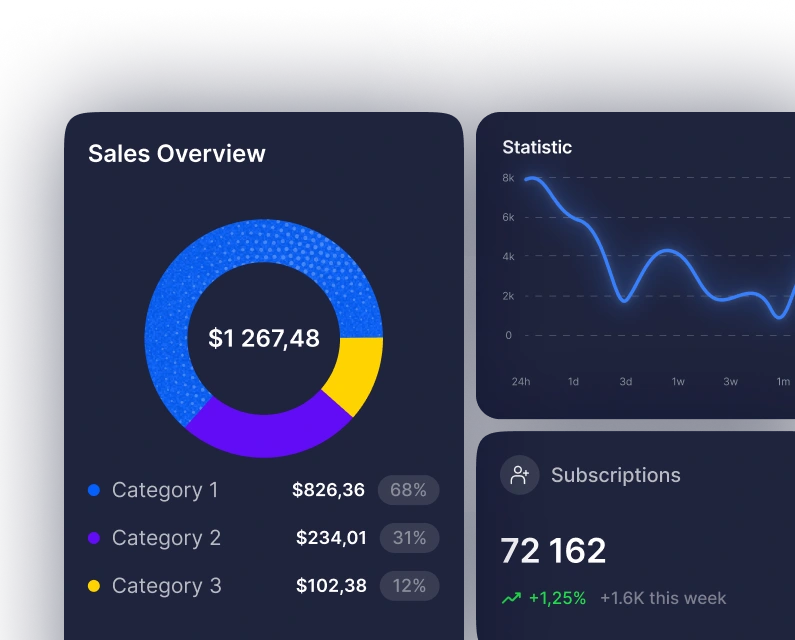The height and width of the screenshot is (640, 795).
Task: Click the $234,01 amount
Action: (331, 538)
